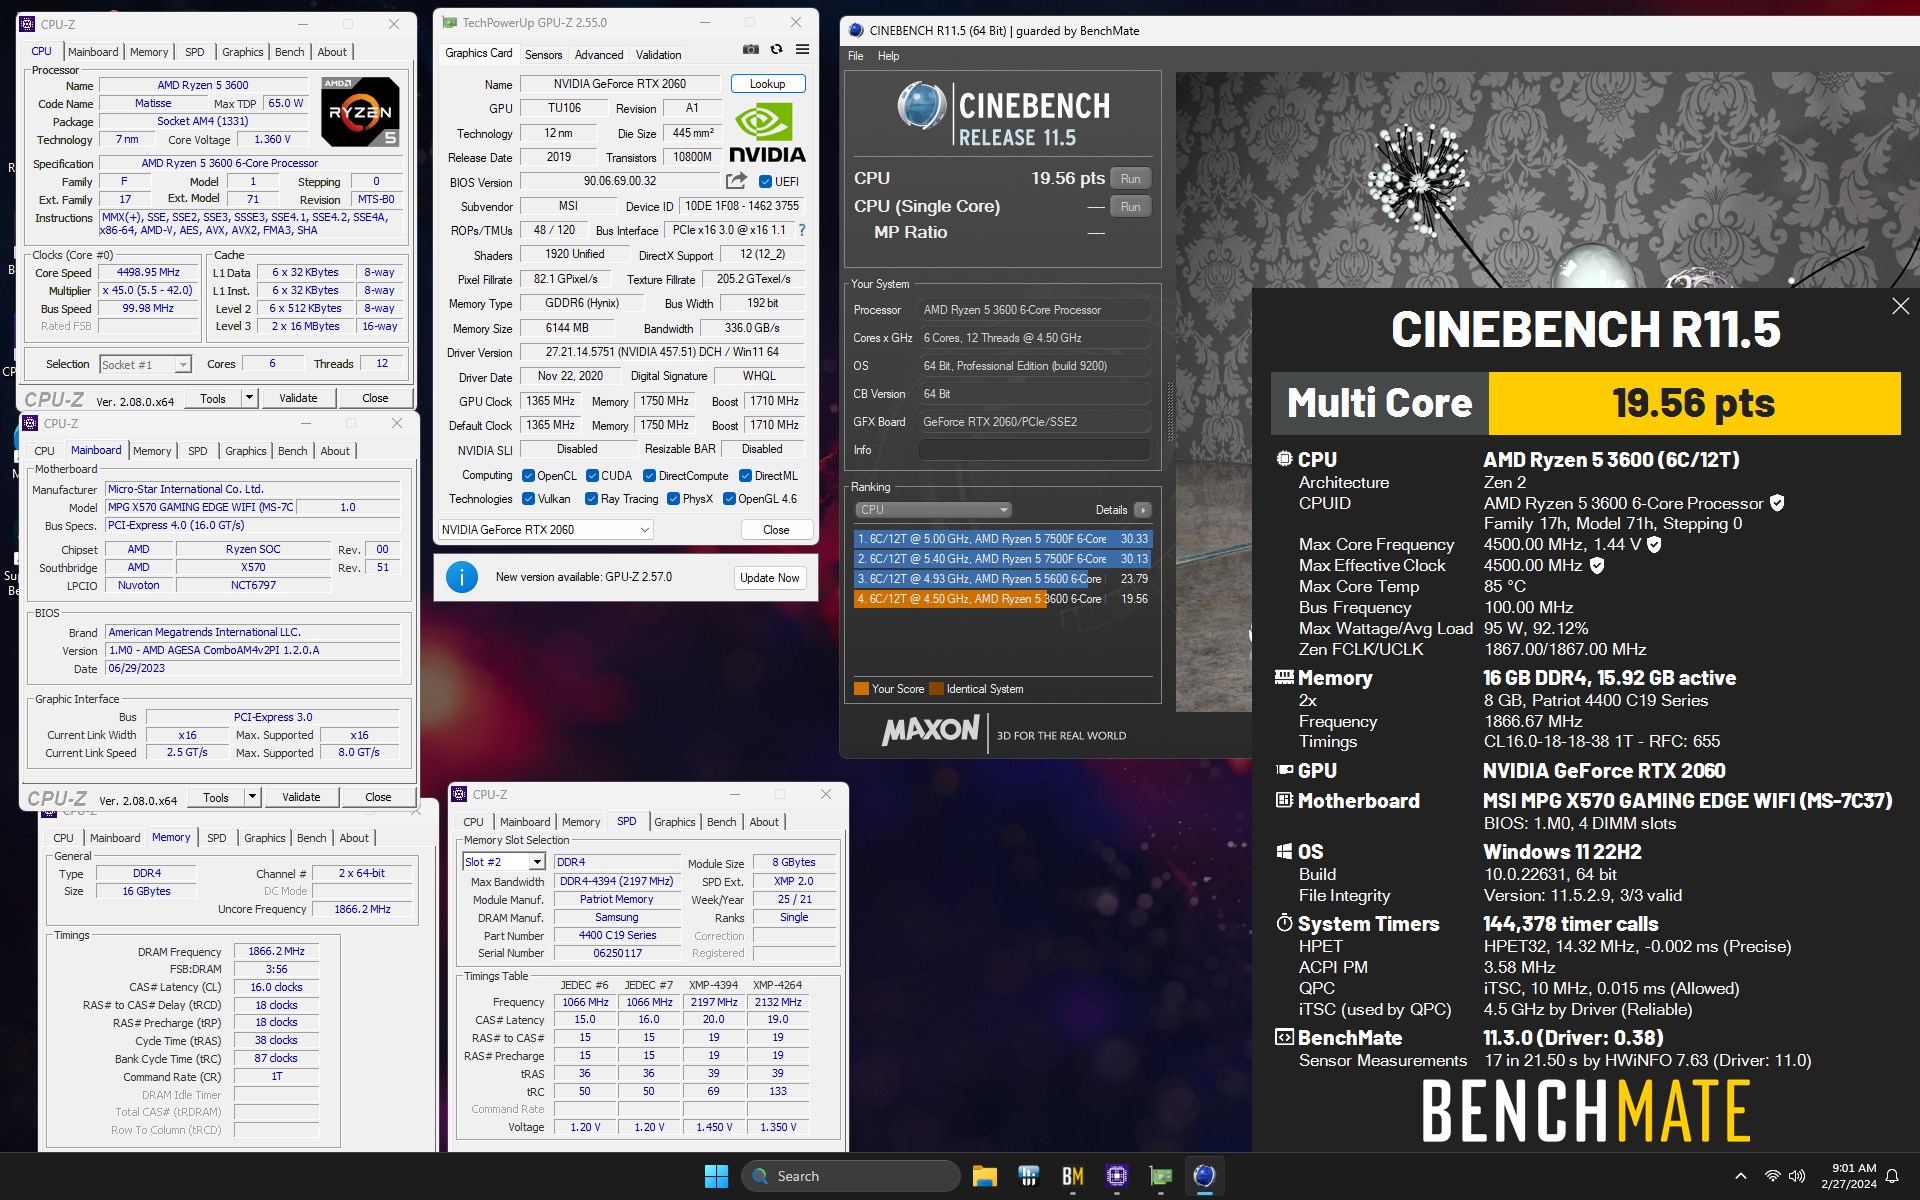Toggle the OpenCL checkbox
Viewport: 1920px width, 1200px height.
528,476
